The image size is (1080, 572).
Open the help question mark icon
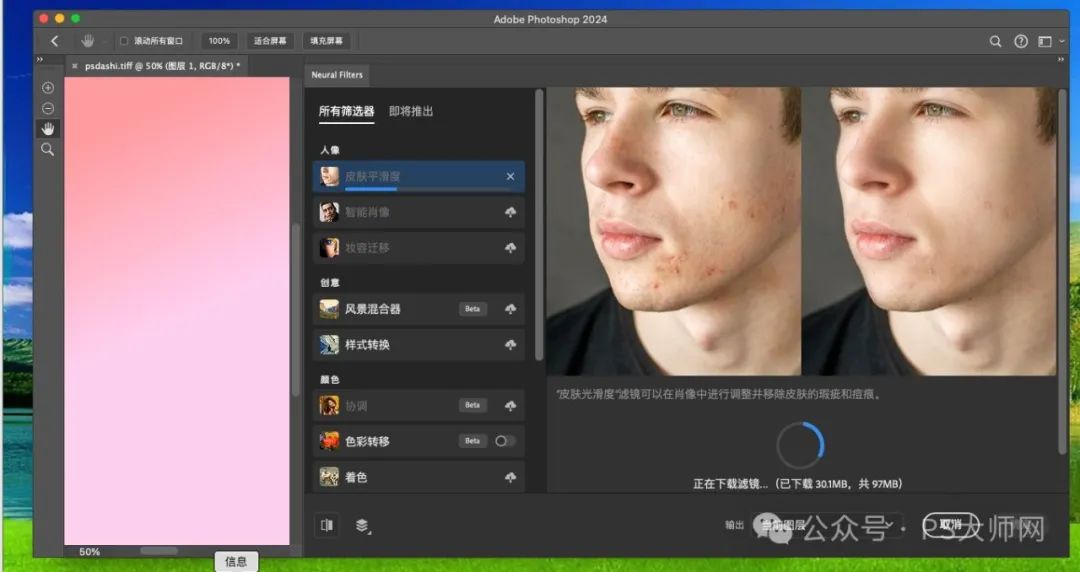coord(1021,41)
